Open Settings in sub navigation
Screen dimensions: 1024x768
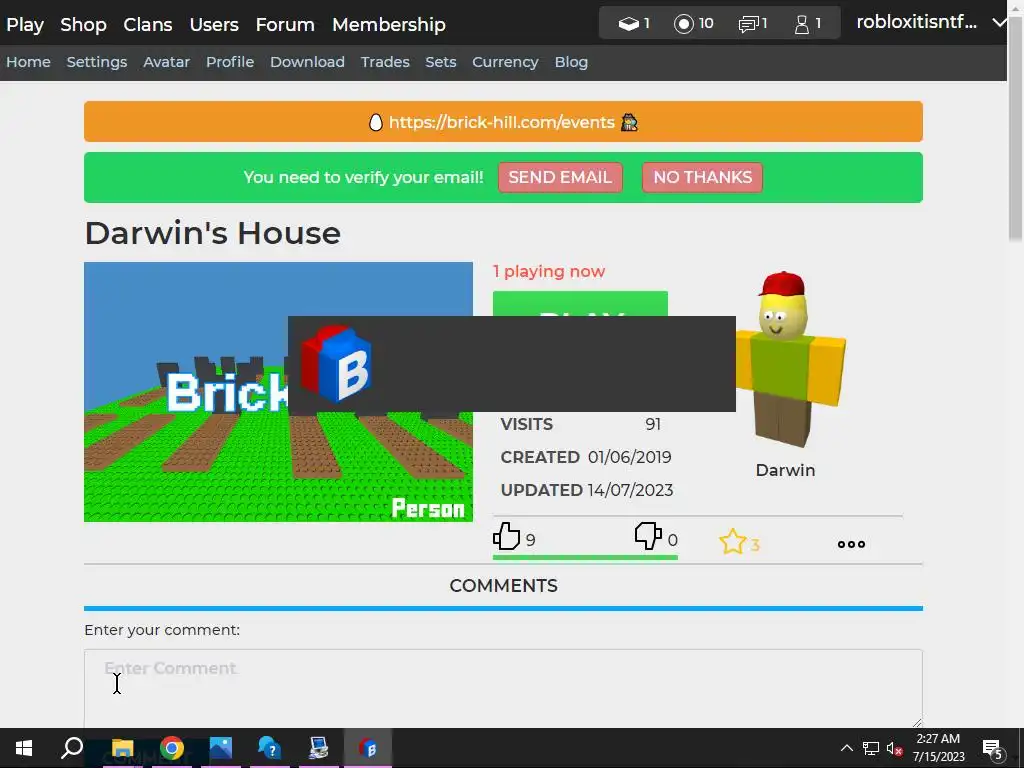pyautogui.click(x=97, y=62)
